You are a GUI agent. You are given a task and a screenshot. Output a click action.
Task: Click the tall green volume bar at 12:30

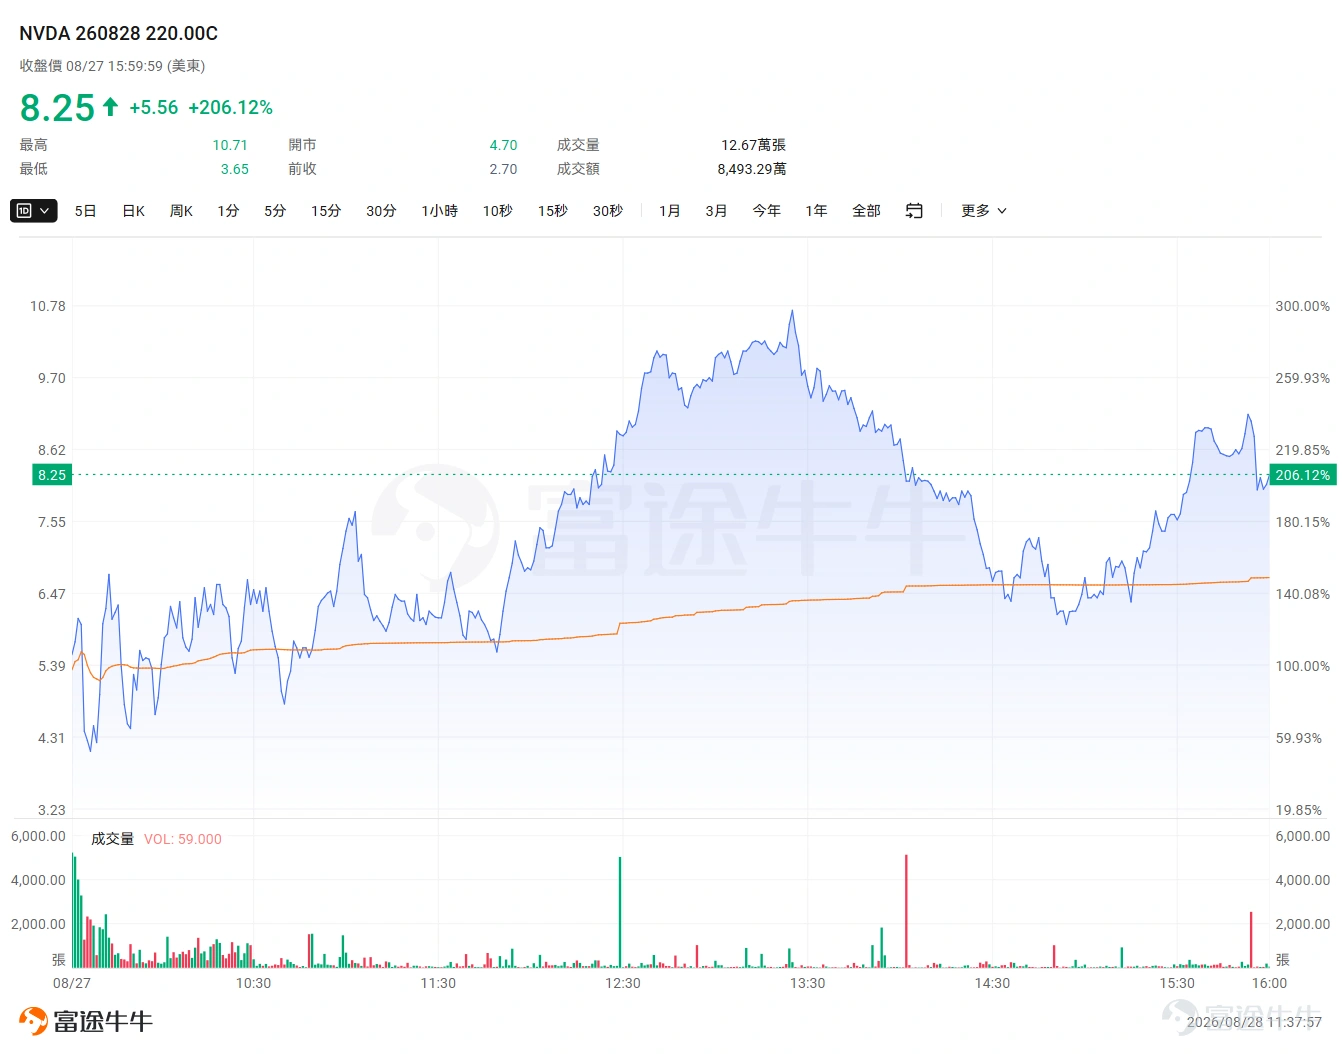(x=620, y=912)
